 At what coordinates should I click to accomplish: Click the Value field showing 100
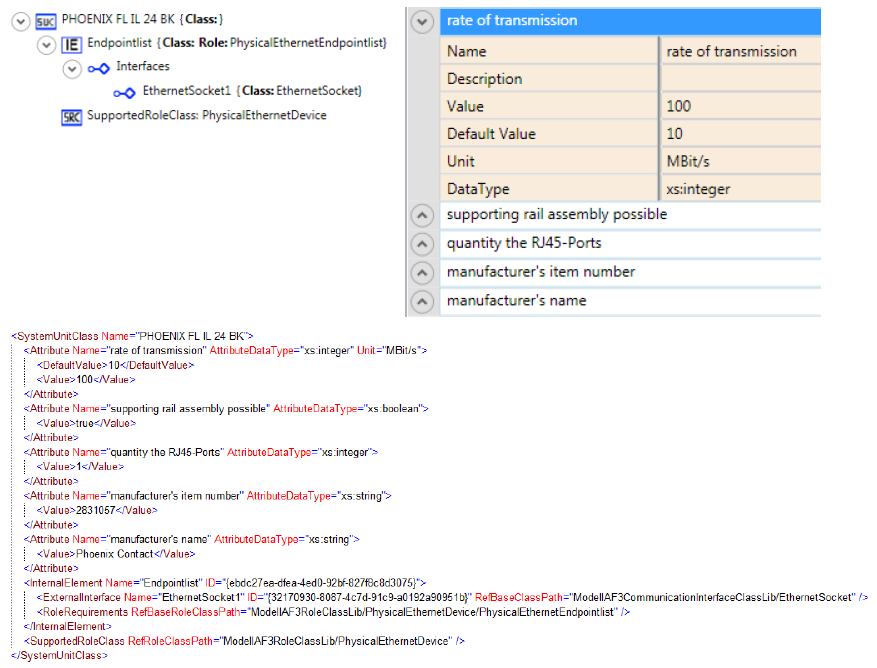click(x=740, y=106)
